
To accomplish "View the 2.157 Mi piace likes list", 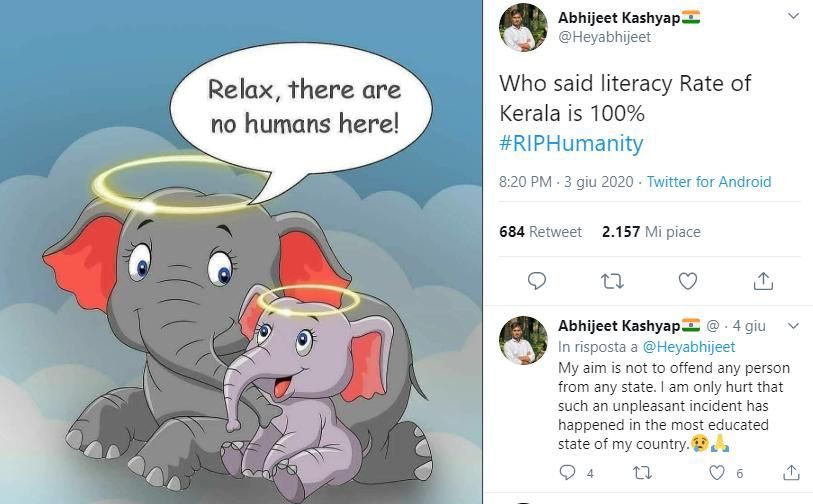I will point(651,232).
